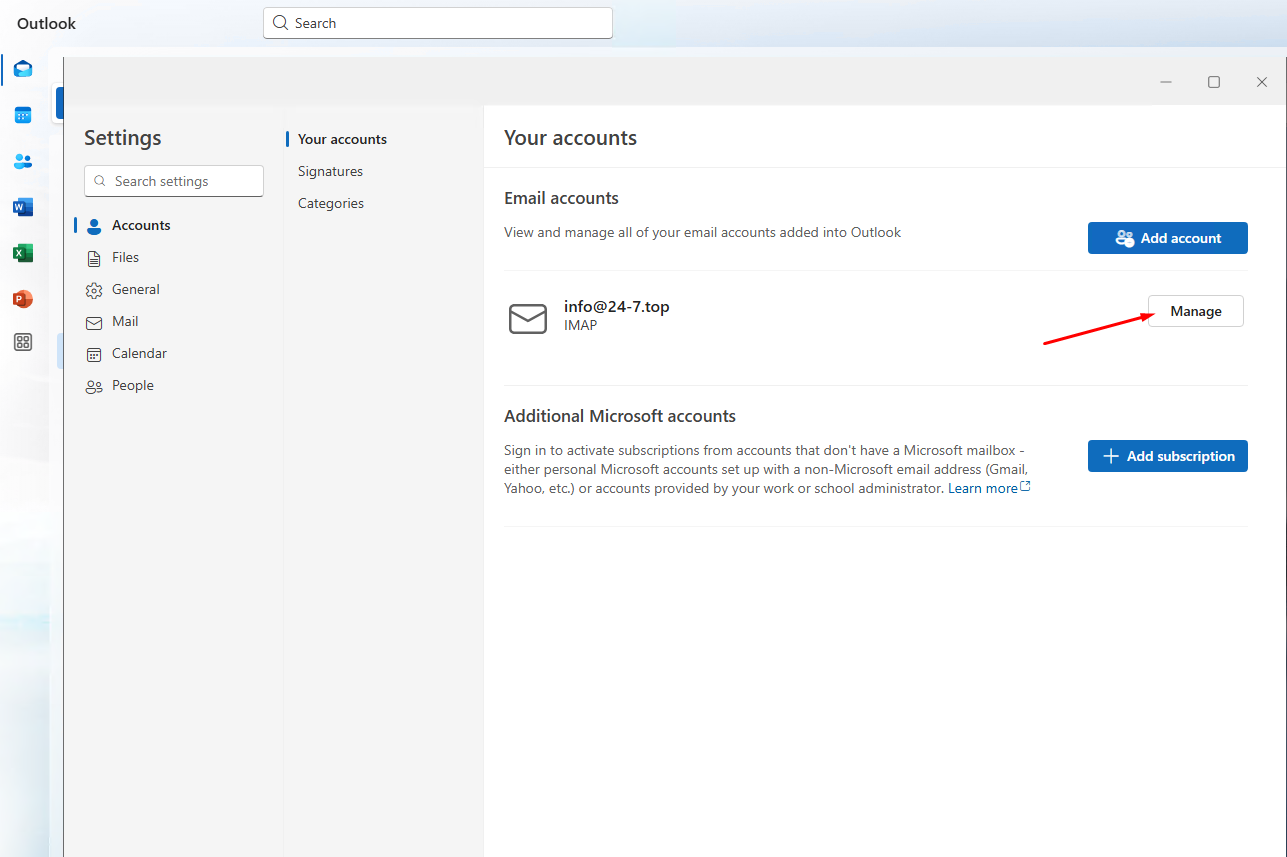Go to Mail settings category
This screenshot has width=1287, height=857.
coord(125,321)
